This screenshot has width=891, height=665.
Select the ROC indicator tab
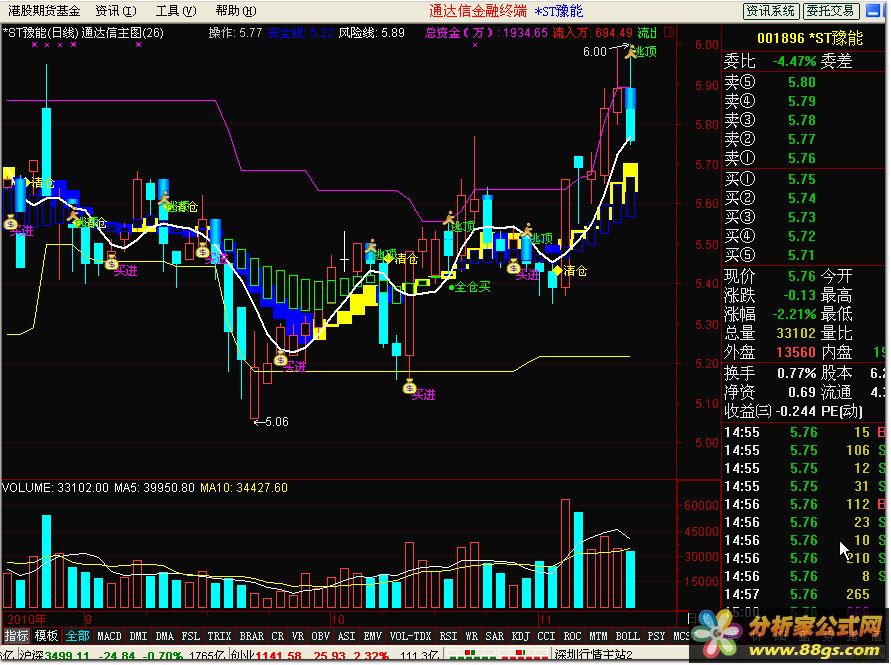click(x=572, y=636)
